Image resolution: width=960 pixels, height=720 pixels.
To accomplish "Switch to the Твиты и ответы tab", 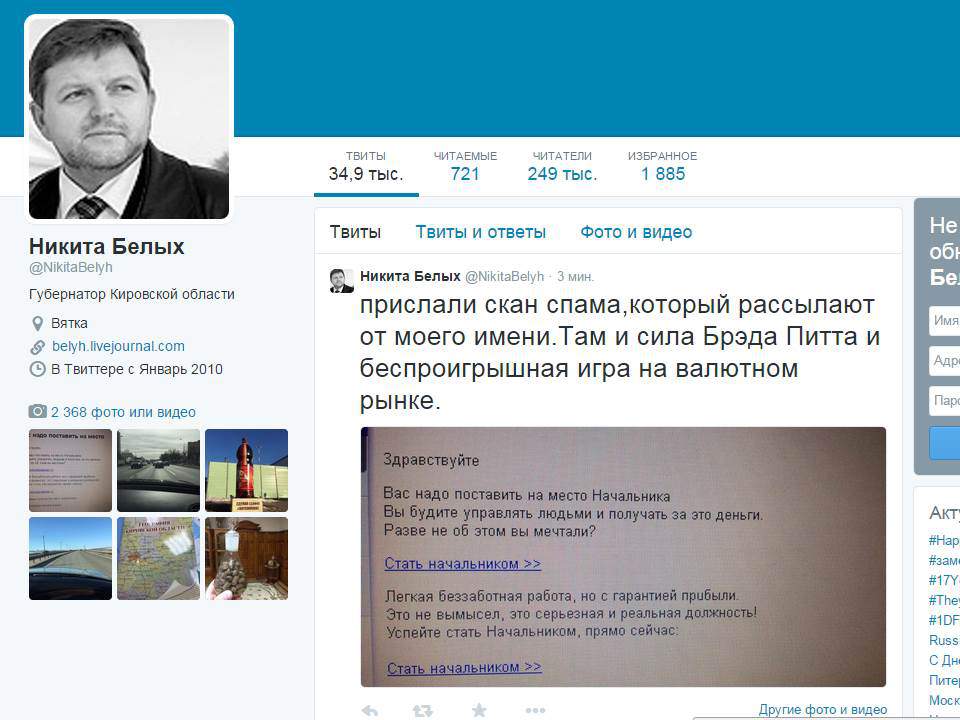I will pyautogui.click(x=481, y=232).
